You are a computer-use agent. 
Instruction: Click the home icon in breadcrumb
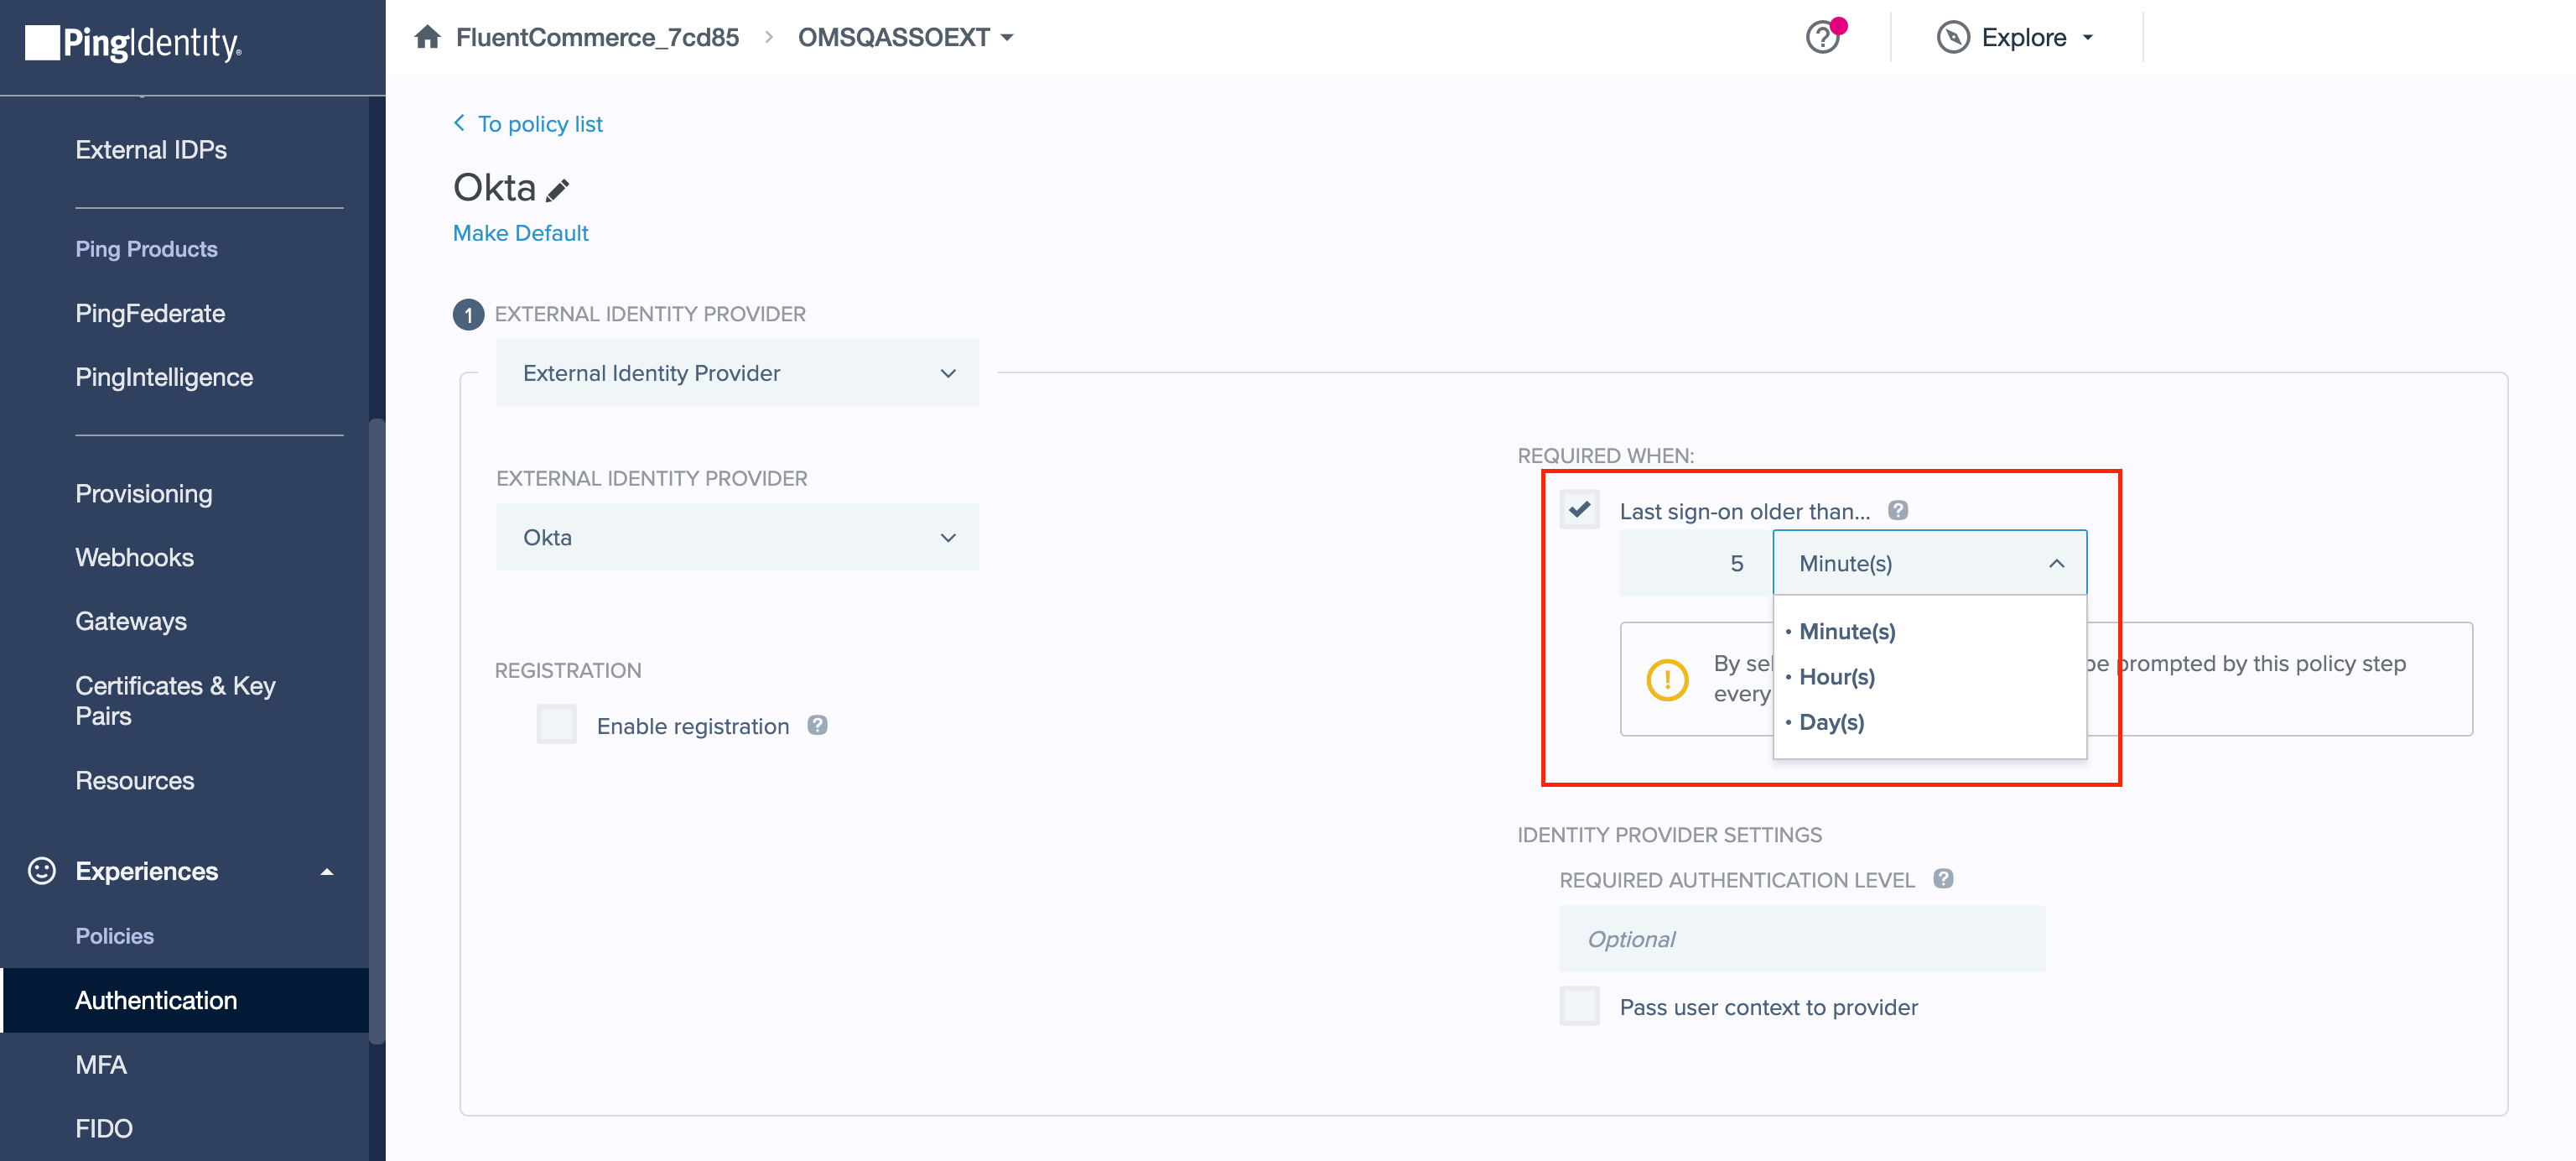pos(427,37)
